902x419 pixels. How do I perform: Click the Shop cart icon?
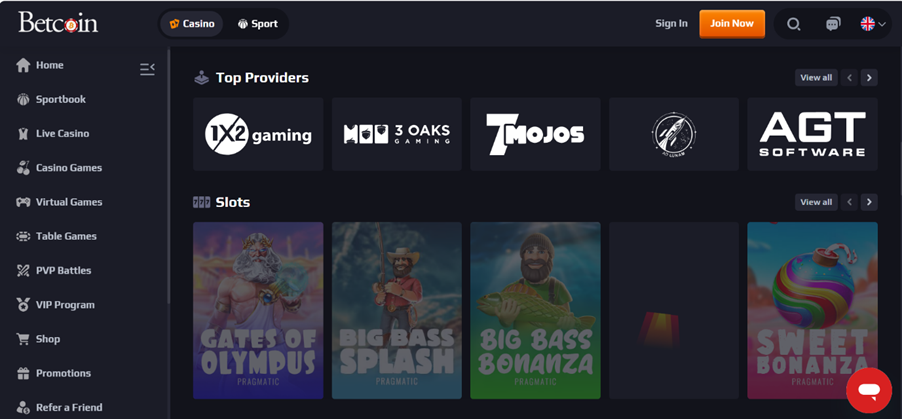click(23, 339)
